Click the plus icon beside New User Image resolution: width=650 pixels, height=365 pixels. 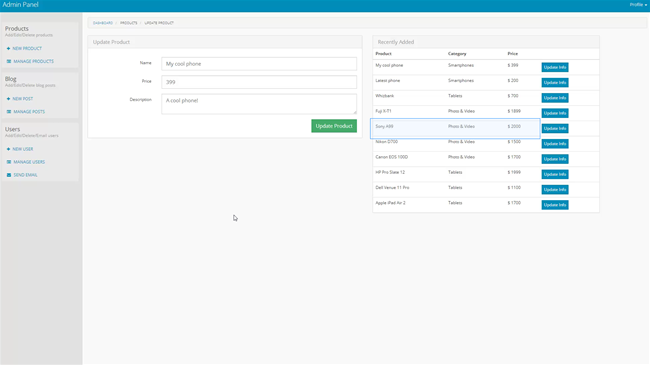click(x=8, y=149)
